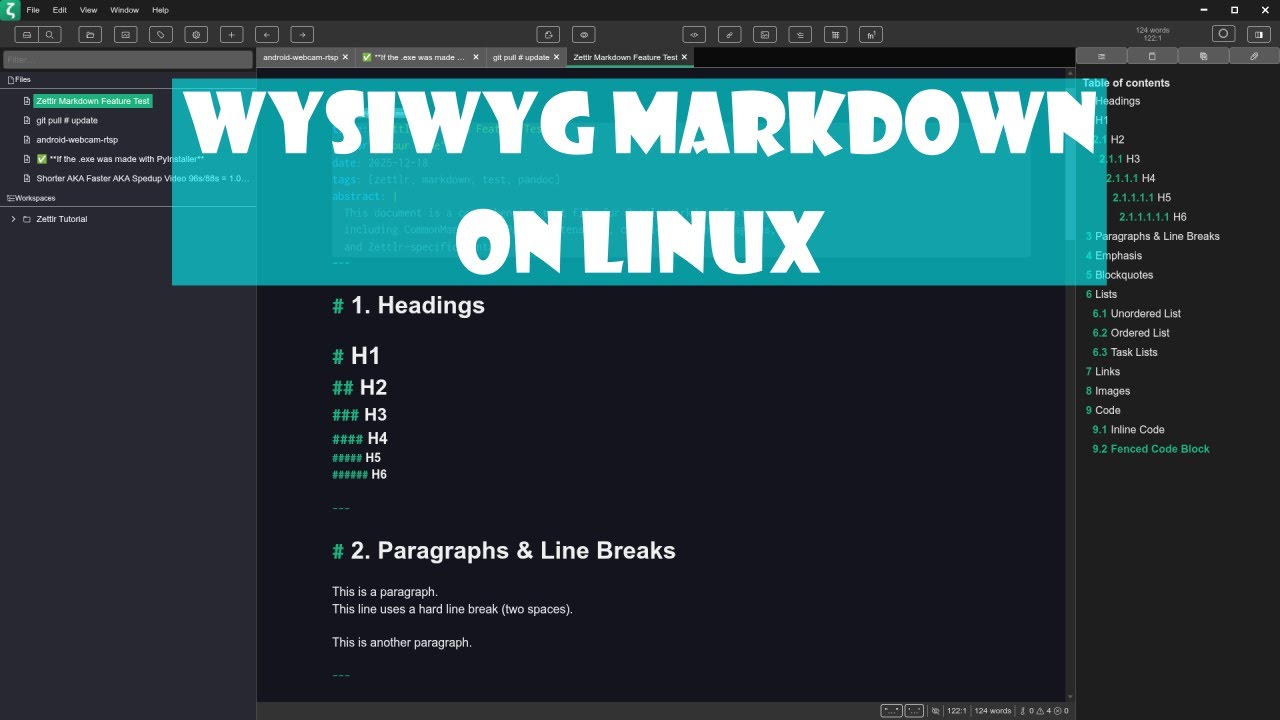
Task: Open the stats/image toolbar icon next to folder
Action: (x=125, y=34)
